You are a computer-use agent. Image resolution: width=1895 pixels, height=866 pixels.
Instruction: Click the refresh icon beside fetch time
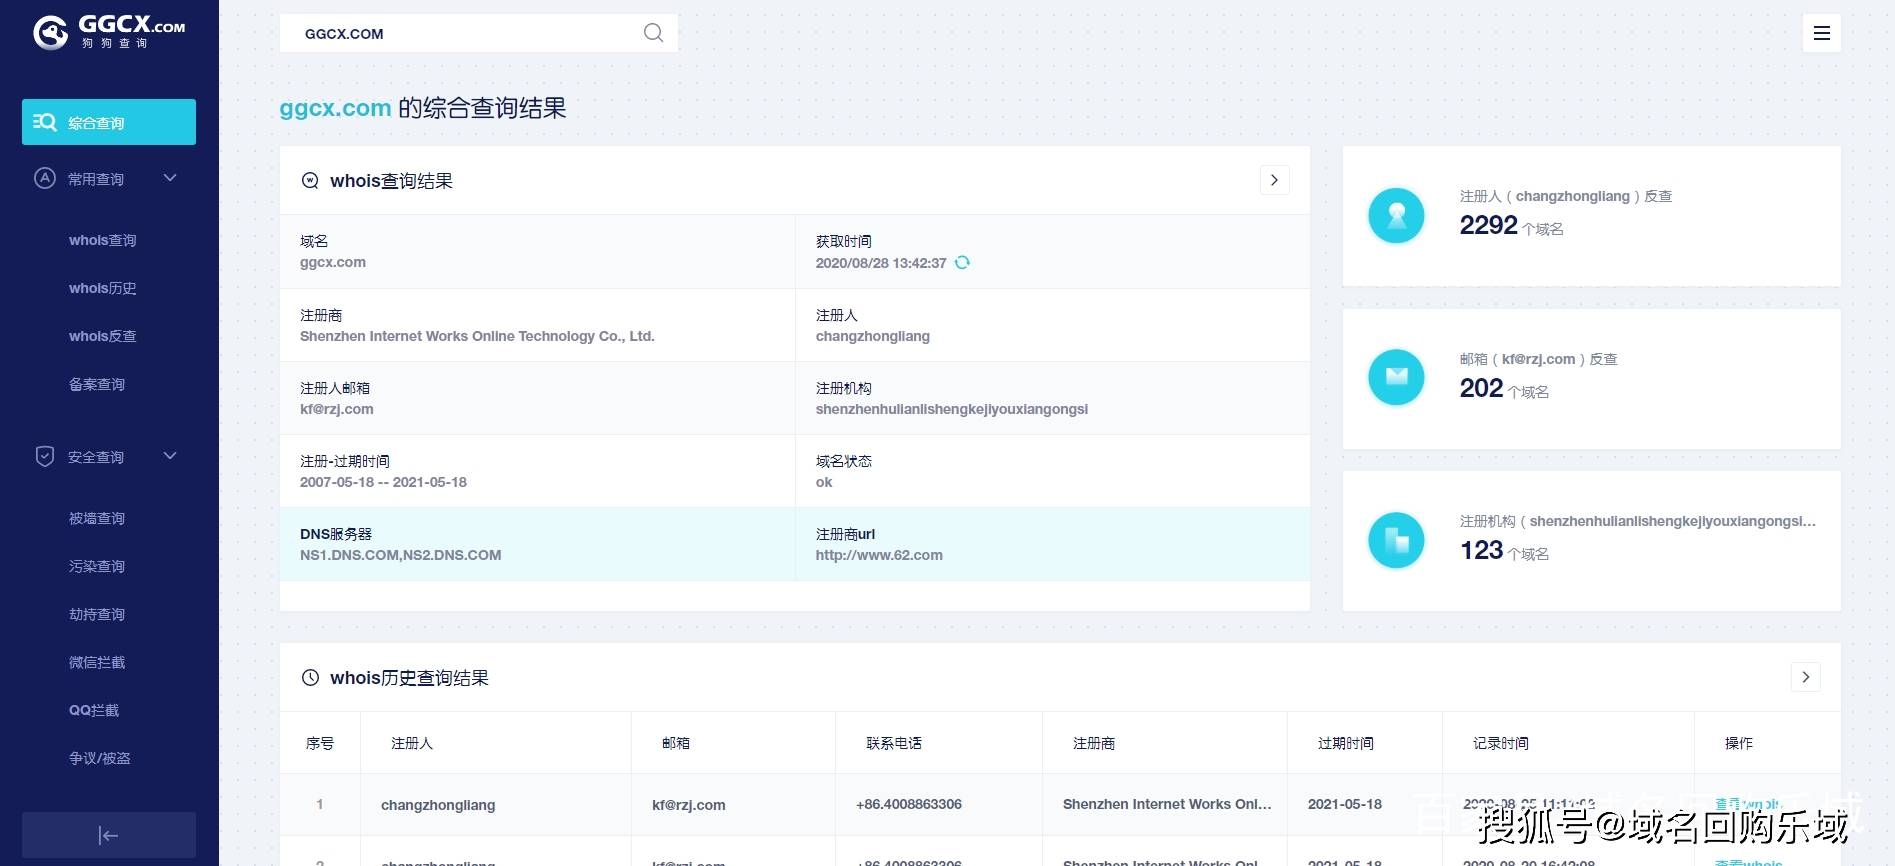(962, 263)
